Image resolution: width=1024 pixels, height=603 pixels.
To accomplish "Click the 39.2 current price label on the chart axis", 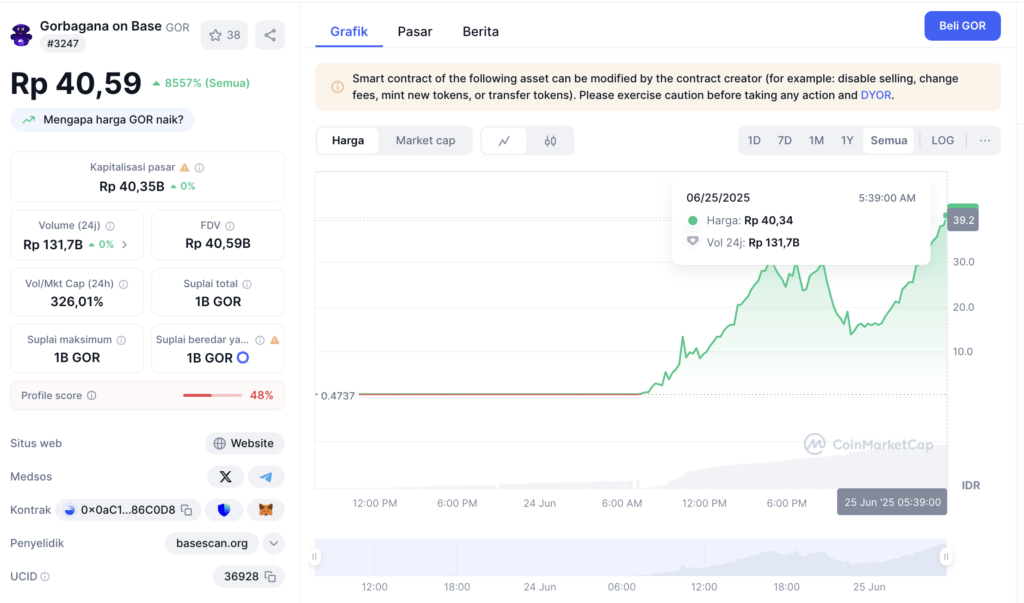I will click(963, 220).
